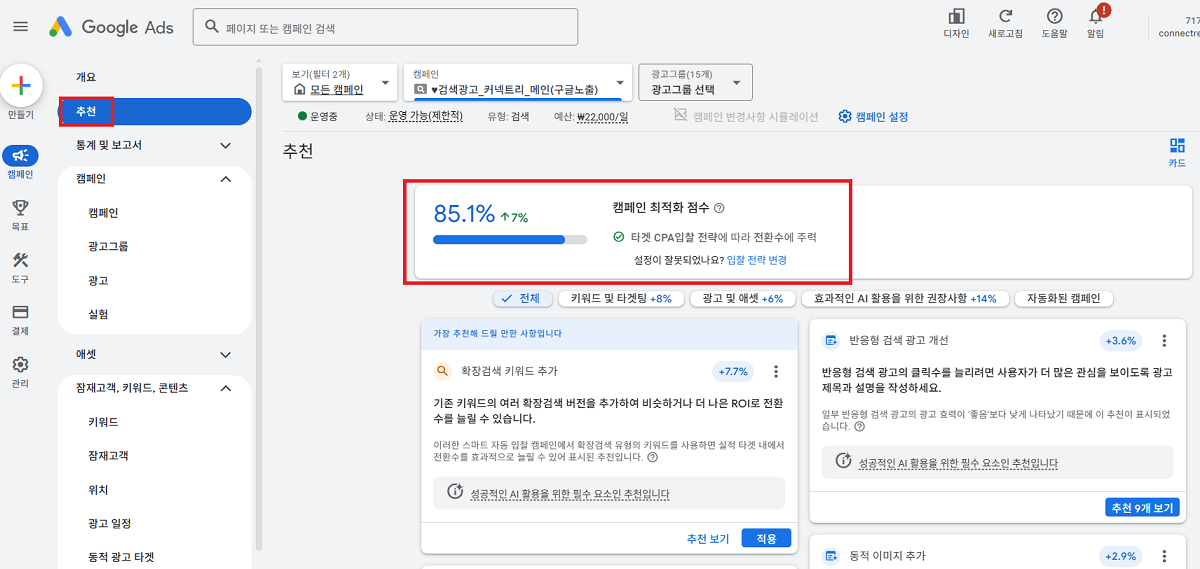Click the 적용 apply button
Image resolution: width=1200 pixels, height=569 pixels.
coord(766,538)
